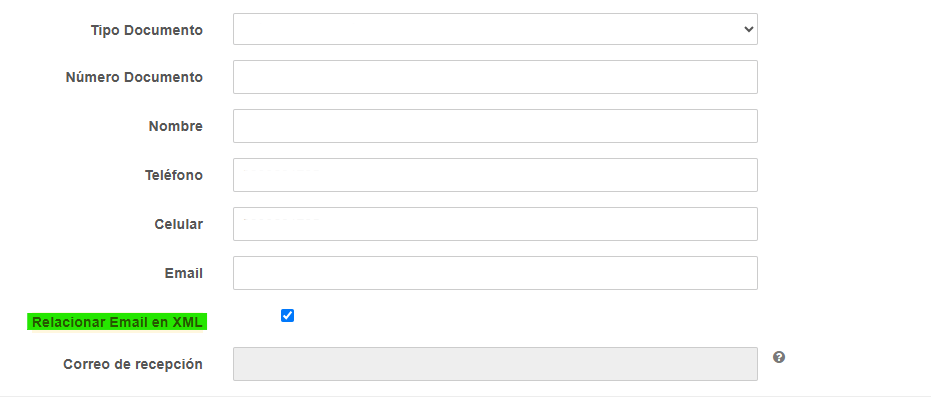Click the faint placeholder text in Celular
The height and width of the screenshot is (415, 931).
pos(281,221)
